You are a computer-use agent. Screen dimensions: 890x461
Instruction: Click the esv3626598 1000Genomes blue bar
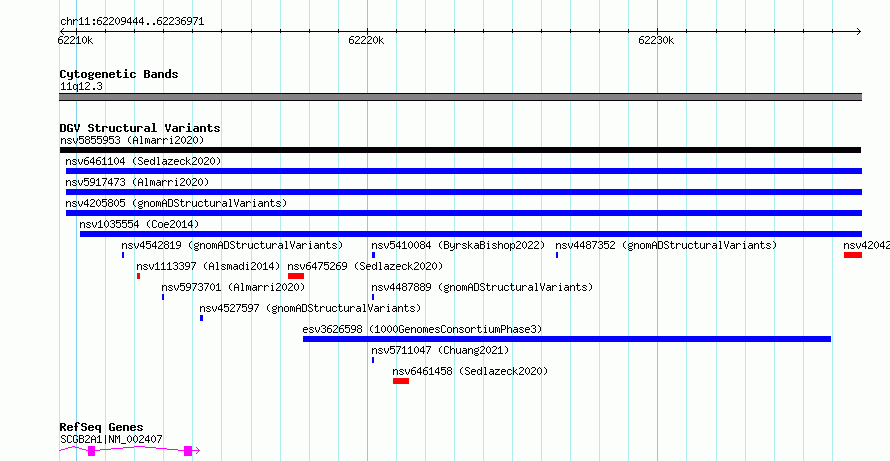(567, 339)
